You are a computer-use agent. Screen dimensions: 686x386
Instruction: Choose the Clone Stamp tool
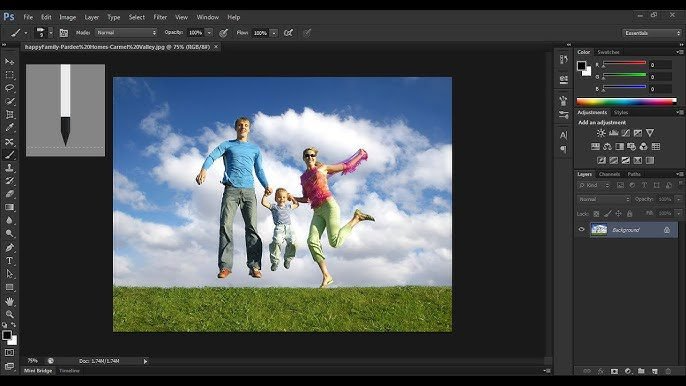pyautogui.click(x=9, y=168)
